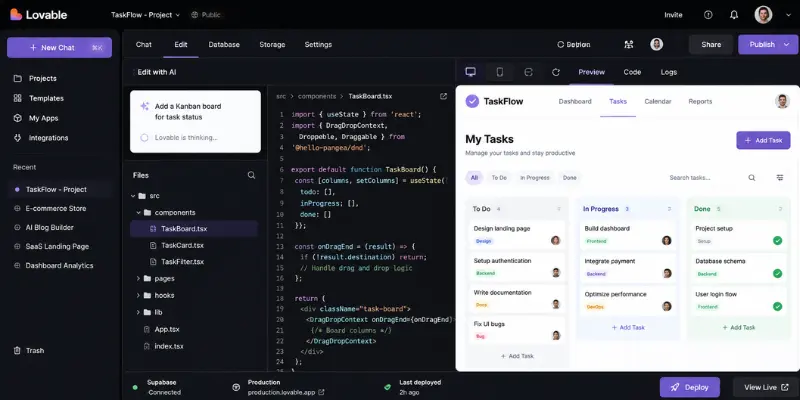Image resolution: width=800 pixels, height=400 pixels.
Task: Click the Done column menu icon
Action: tap(780, 209)
